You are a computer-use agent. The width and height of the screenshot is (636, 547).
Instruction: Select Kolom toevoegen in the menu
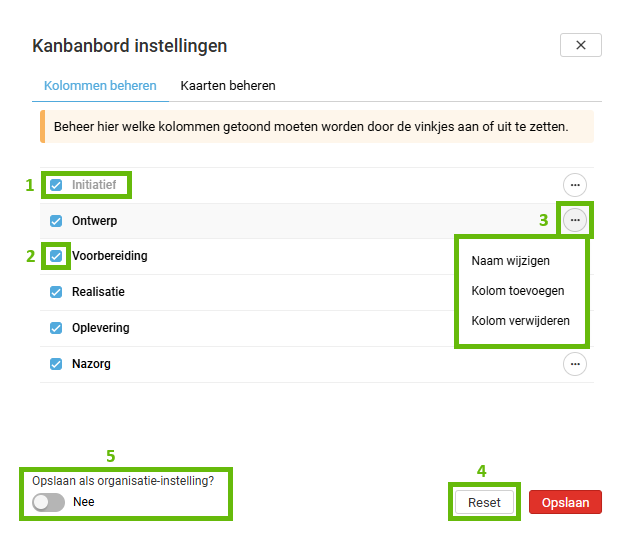coord(517,291)
